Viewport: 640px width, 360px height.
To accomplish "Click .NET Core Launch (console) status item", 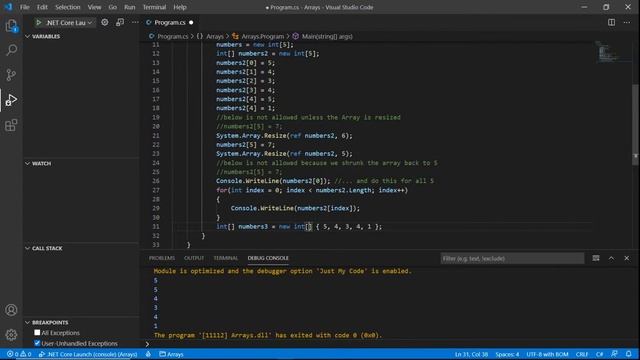I will [x=88, y=354].
